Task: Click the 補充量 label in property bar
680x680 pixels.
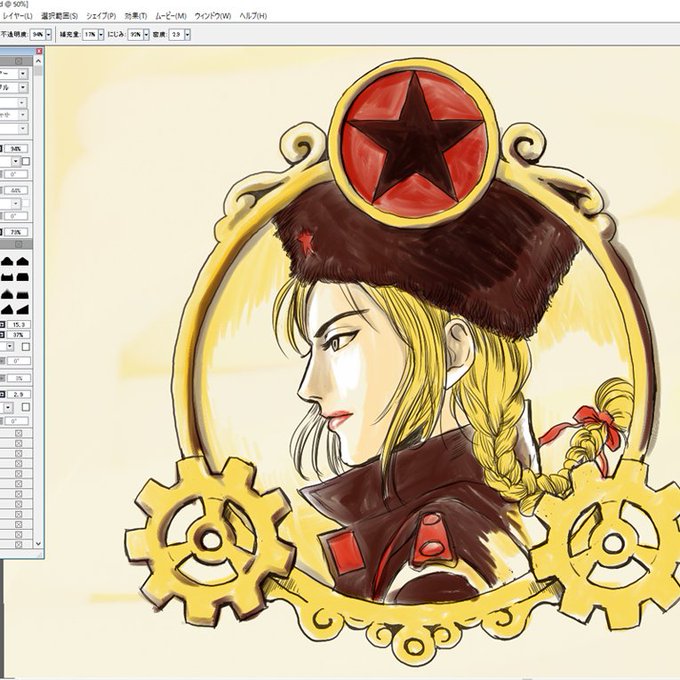Action: [70, 34]
